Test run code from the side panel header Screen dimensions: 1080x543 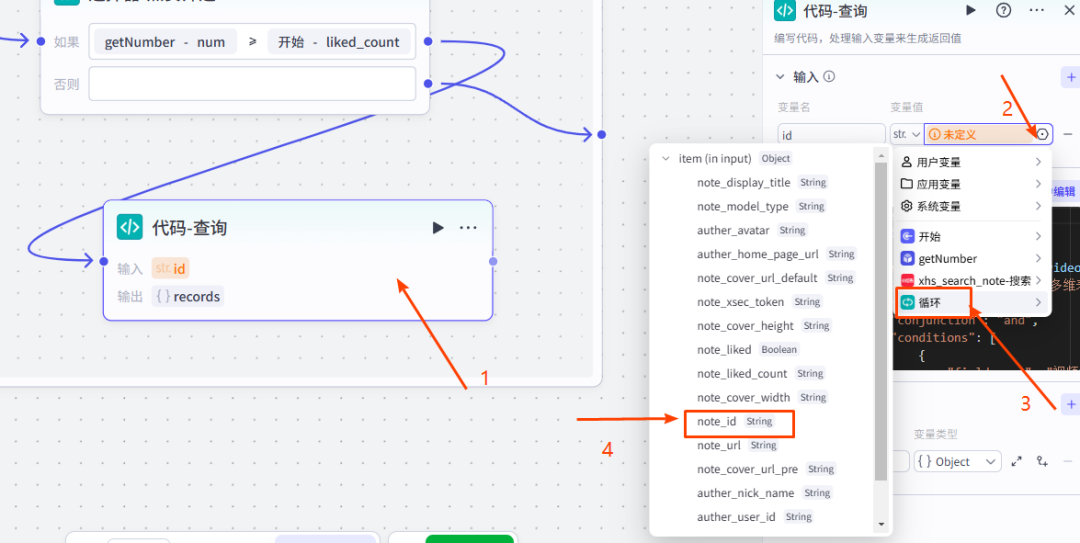970,10
